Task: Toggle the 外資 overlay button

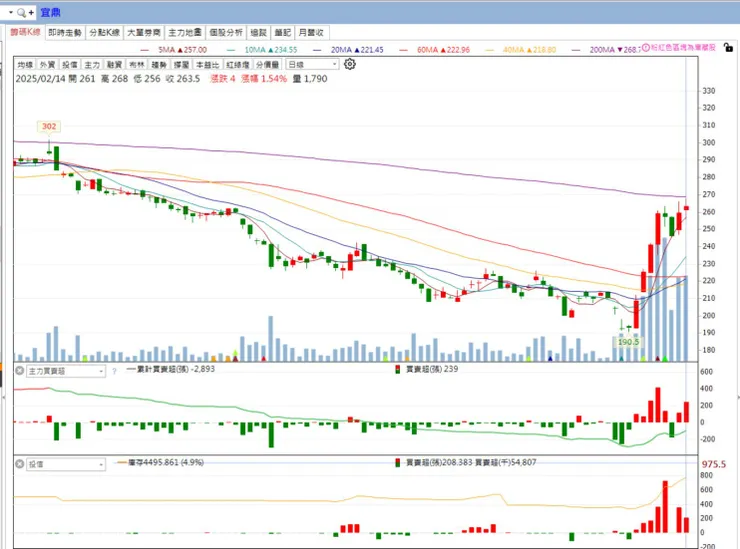Action: 48,65
